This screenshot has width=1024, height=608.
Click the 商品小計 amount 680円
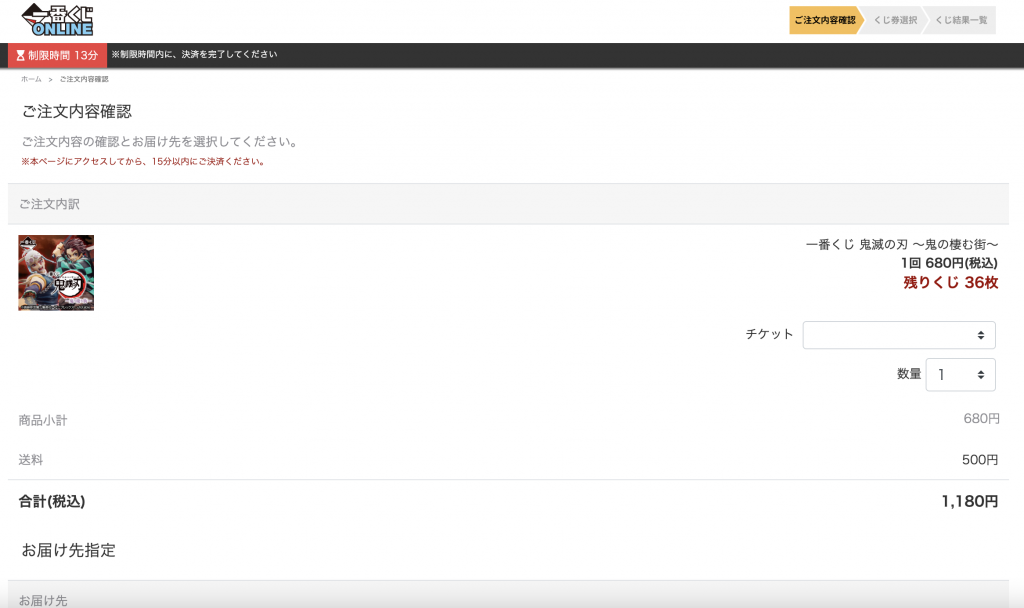tap(980, 419)
